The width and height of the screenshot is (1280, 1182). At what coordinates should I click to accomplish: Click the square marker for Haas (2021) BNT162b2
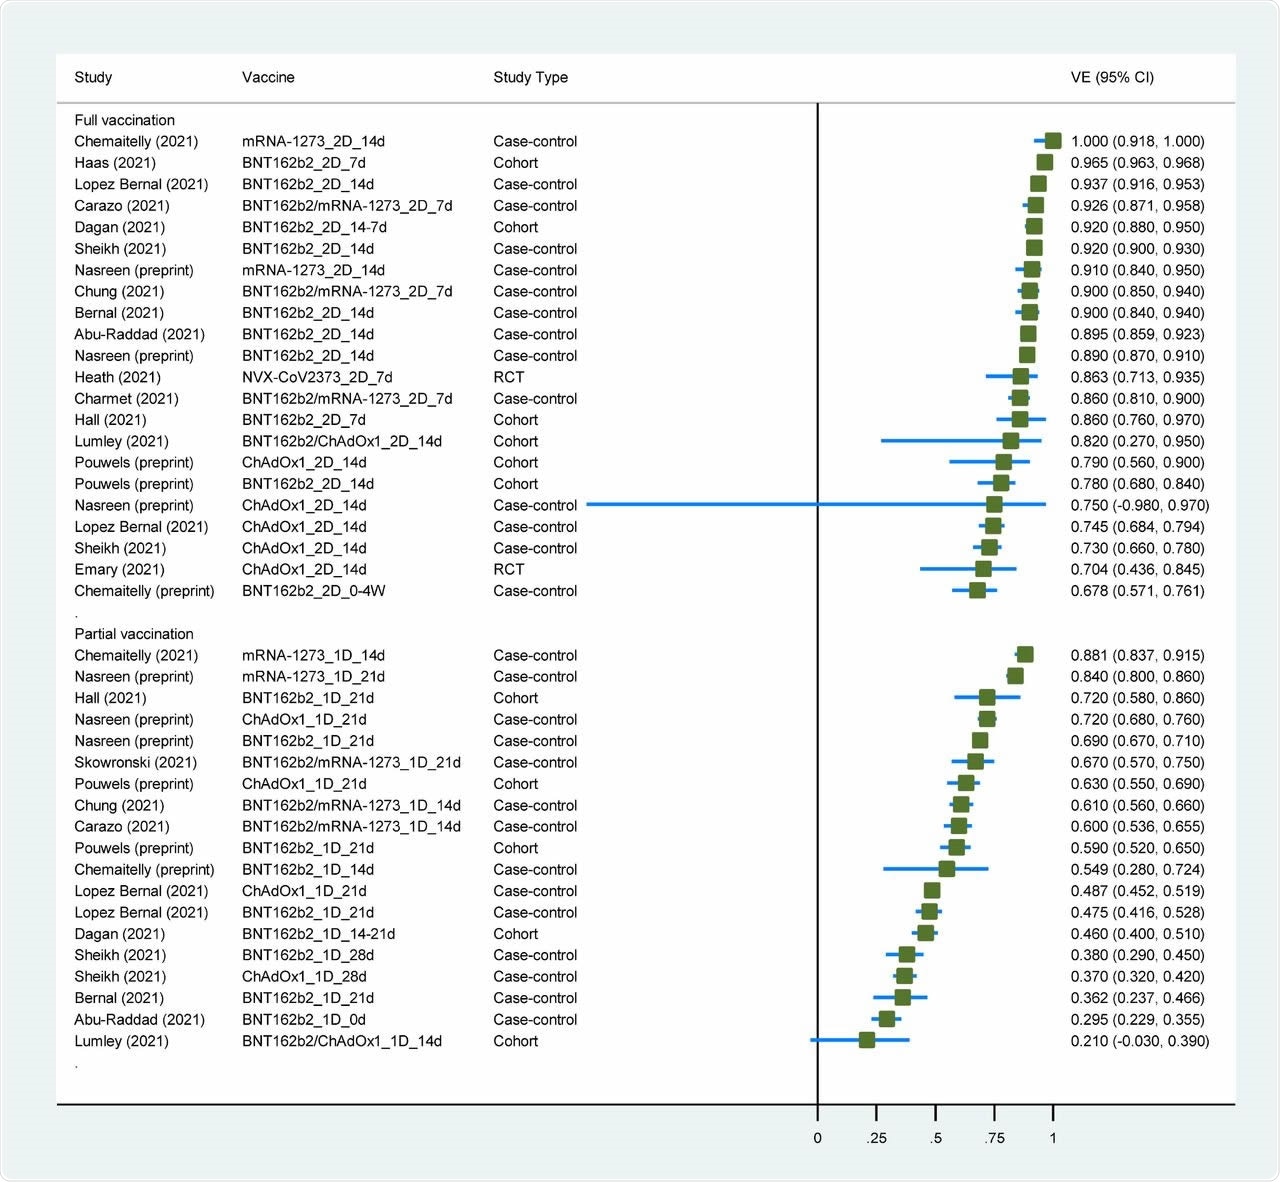coord(1045,163)
